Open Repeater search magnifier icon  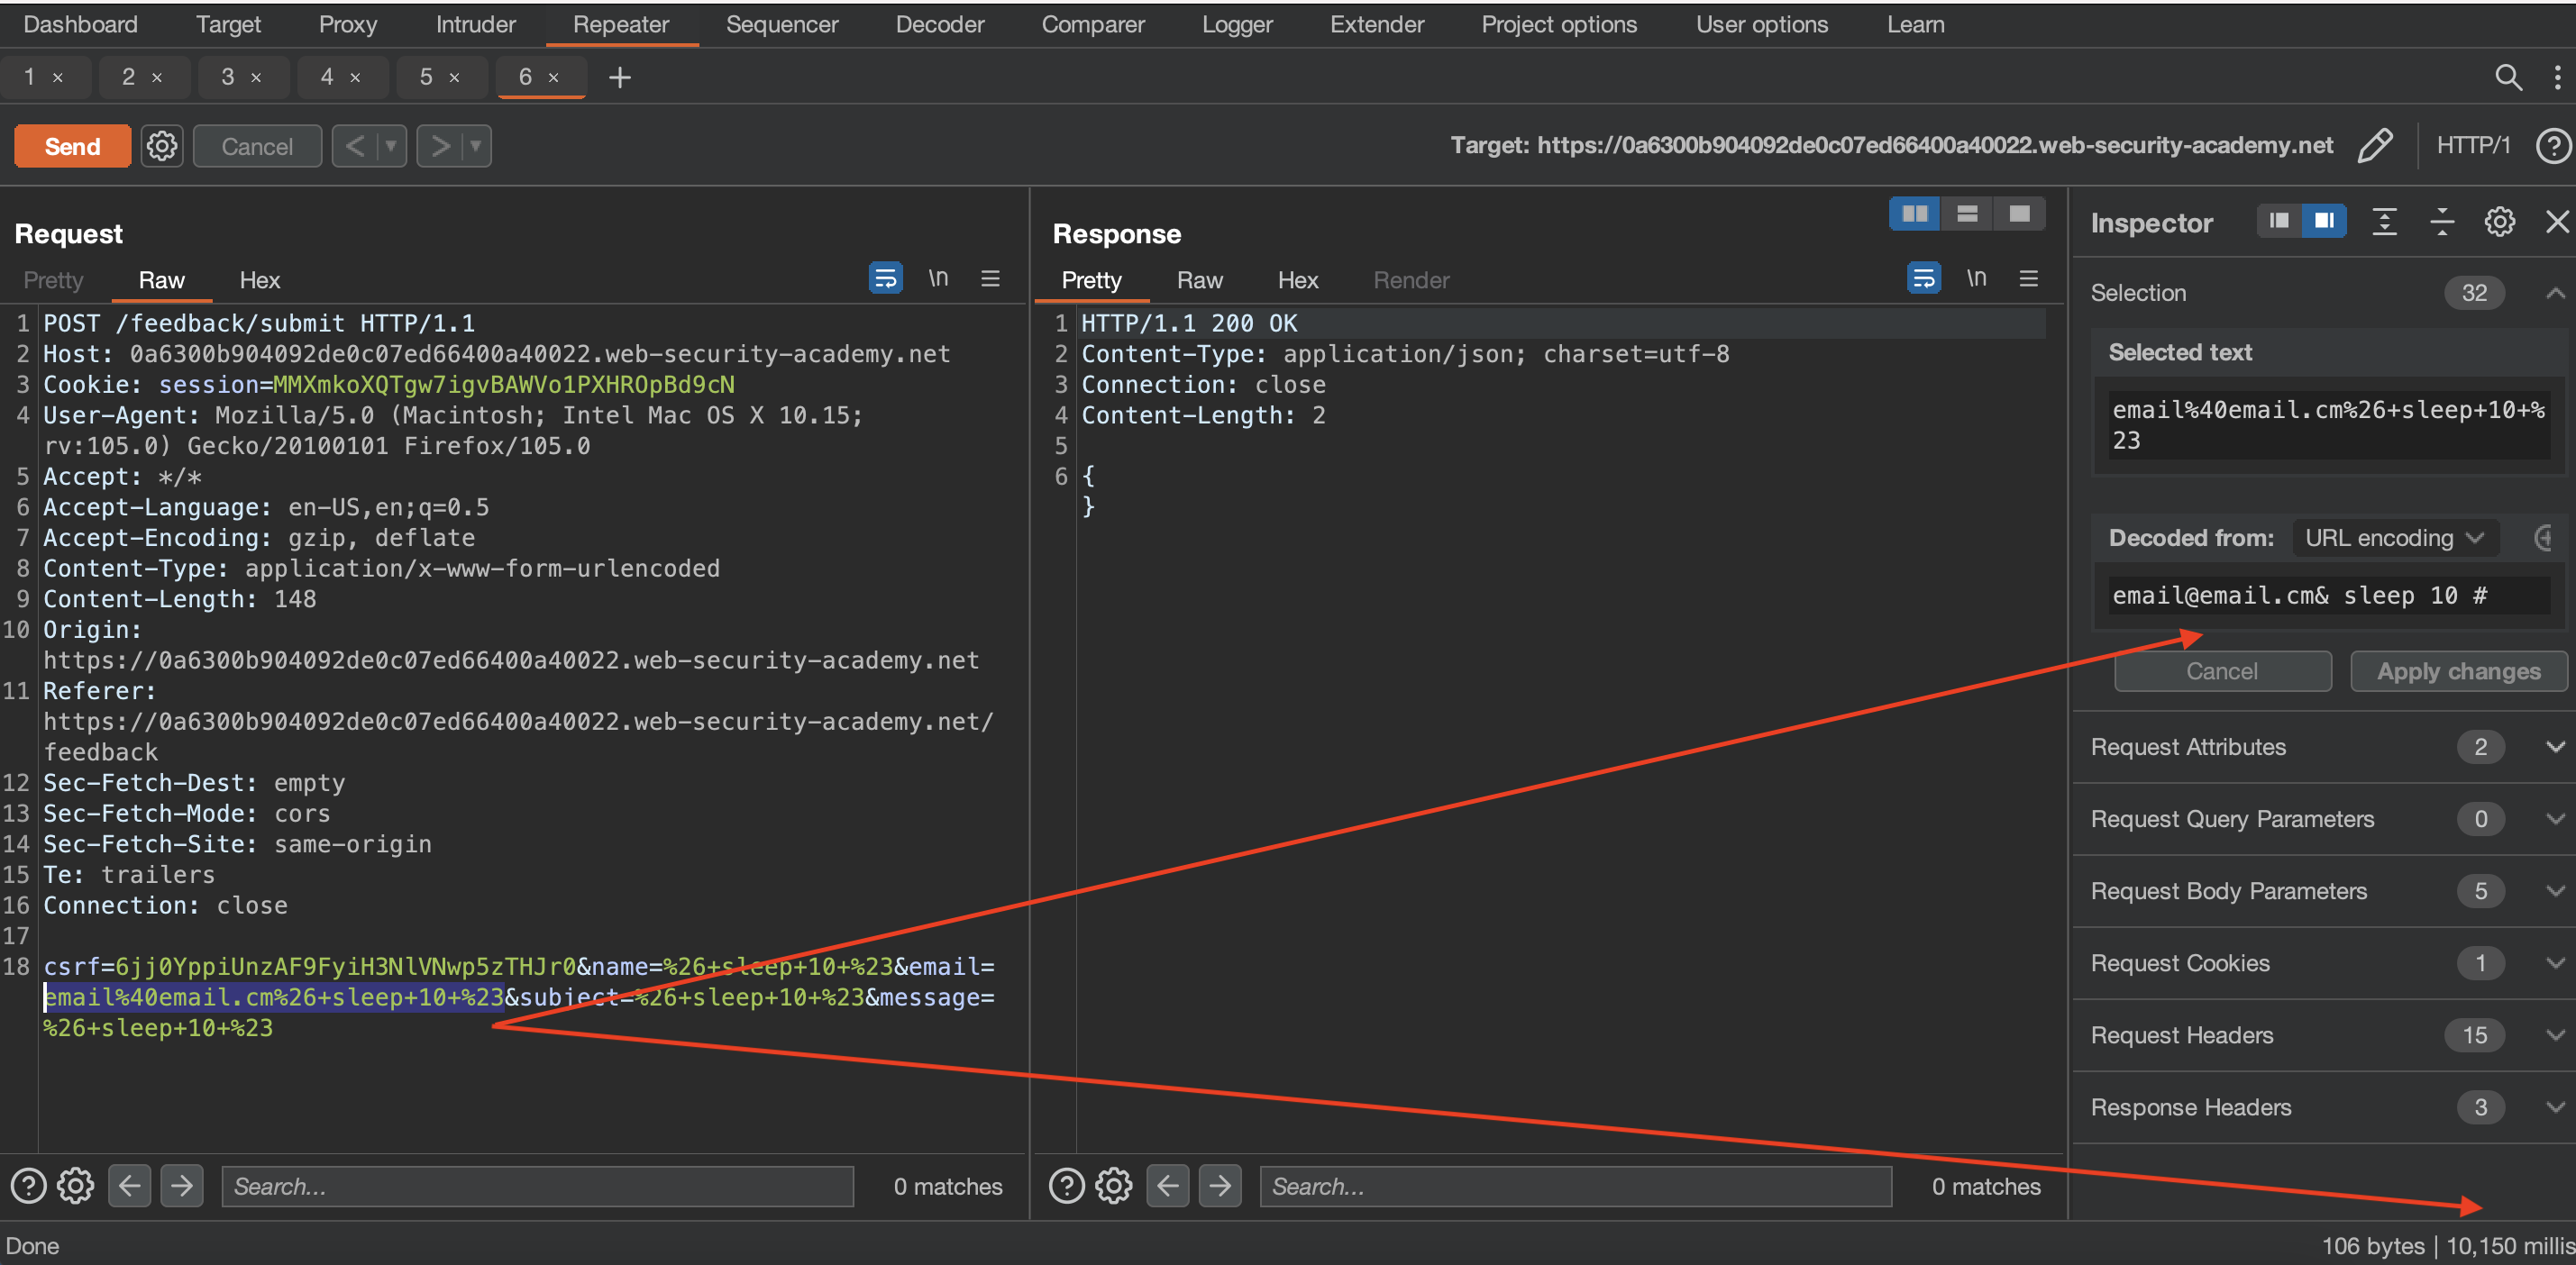[x=2507, y=77]
